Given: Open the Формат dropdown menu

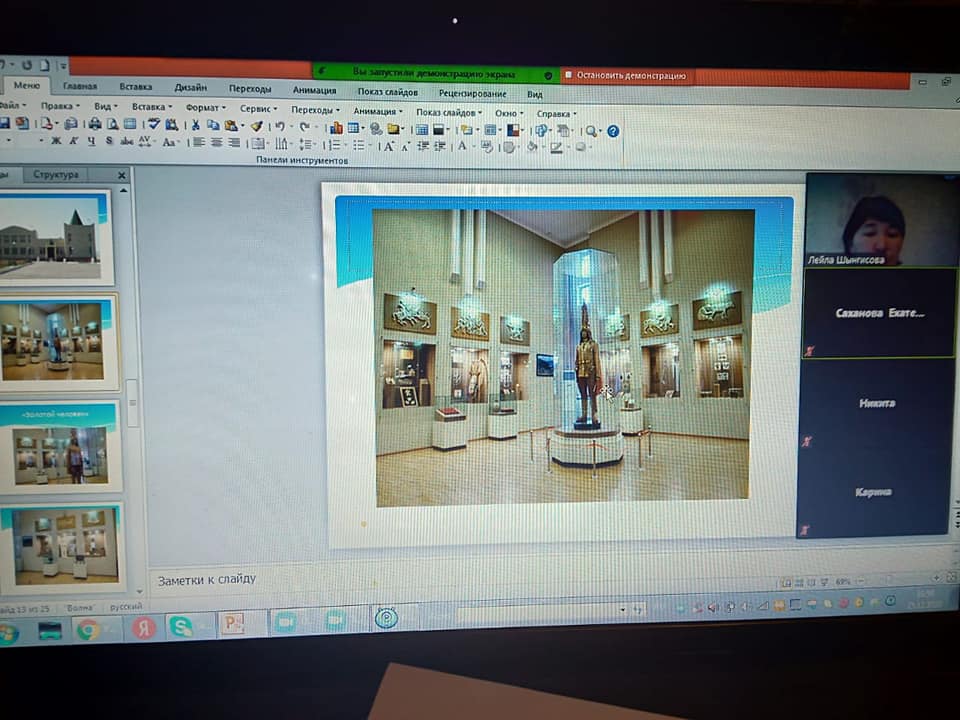Looking at the screenshot, I should coord(205,108).
